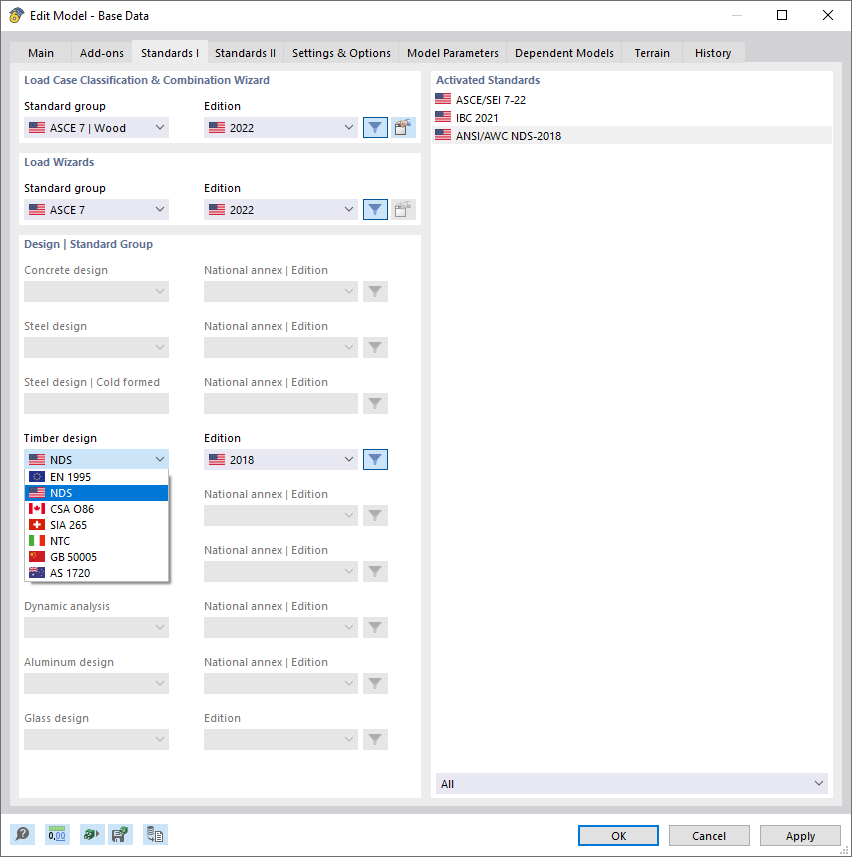Expand Load Case Classification edition 2022 dropdown
Viewport: 852px width, 857px height.
tap(281, 127)
